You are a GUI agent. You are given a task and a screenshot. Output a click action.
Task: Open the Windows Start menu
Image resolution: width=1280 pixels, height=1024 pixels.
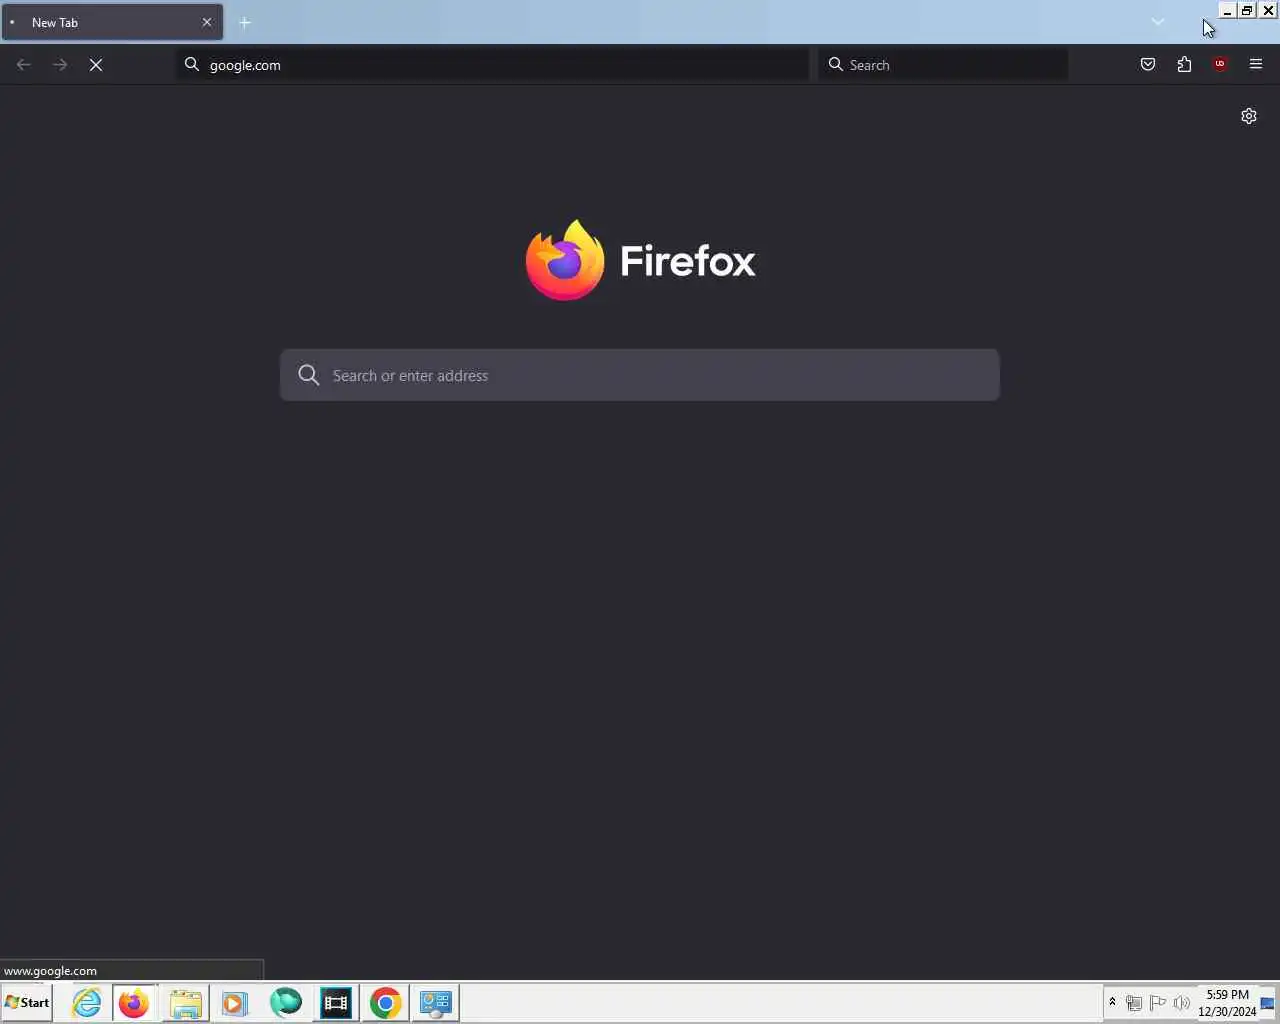tap(27, 1003)
